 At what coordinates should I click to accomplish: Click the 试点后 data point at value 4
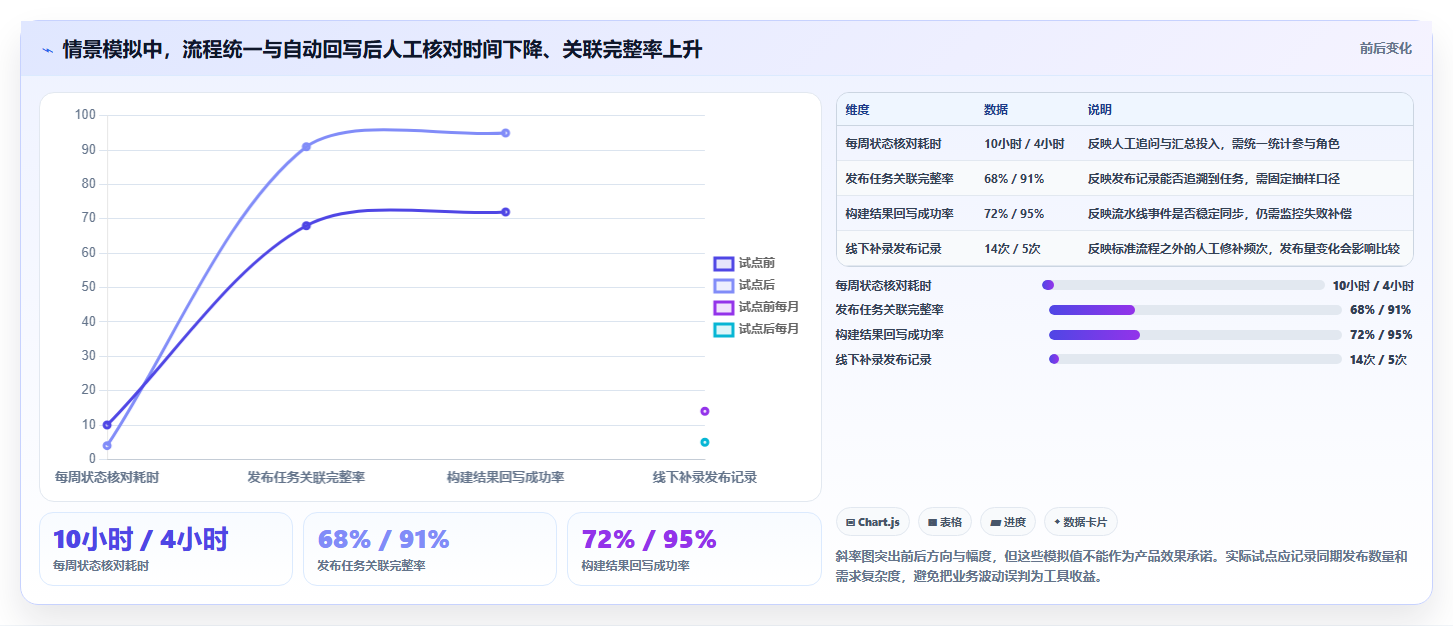[107, 446]
